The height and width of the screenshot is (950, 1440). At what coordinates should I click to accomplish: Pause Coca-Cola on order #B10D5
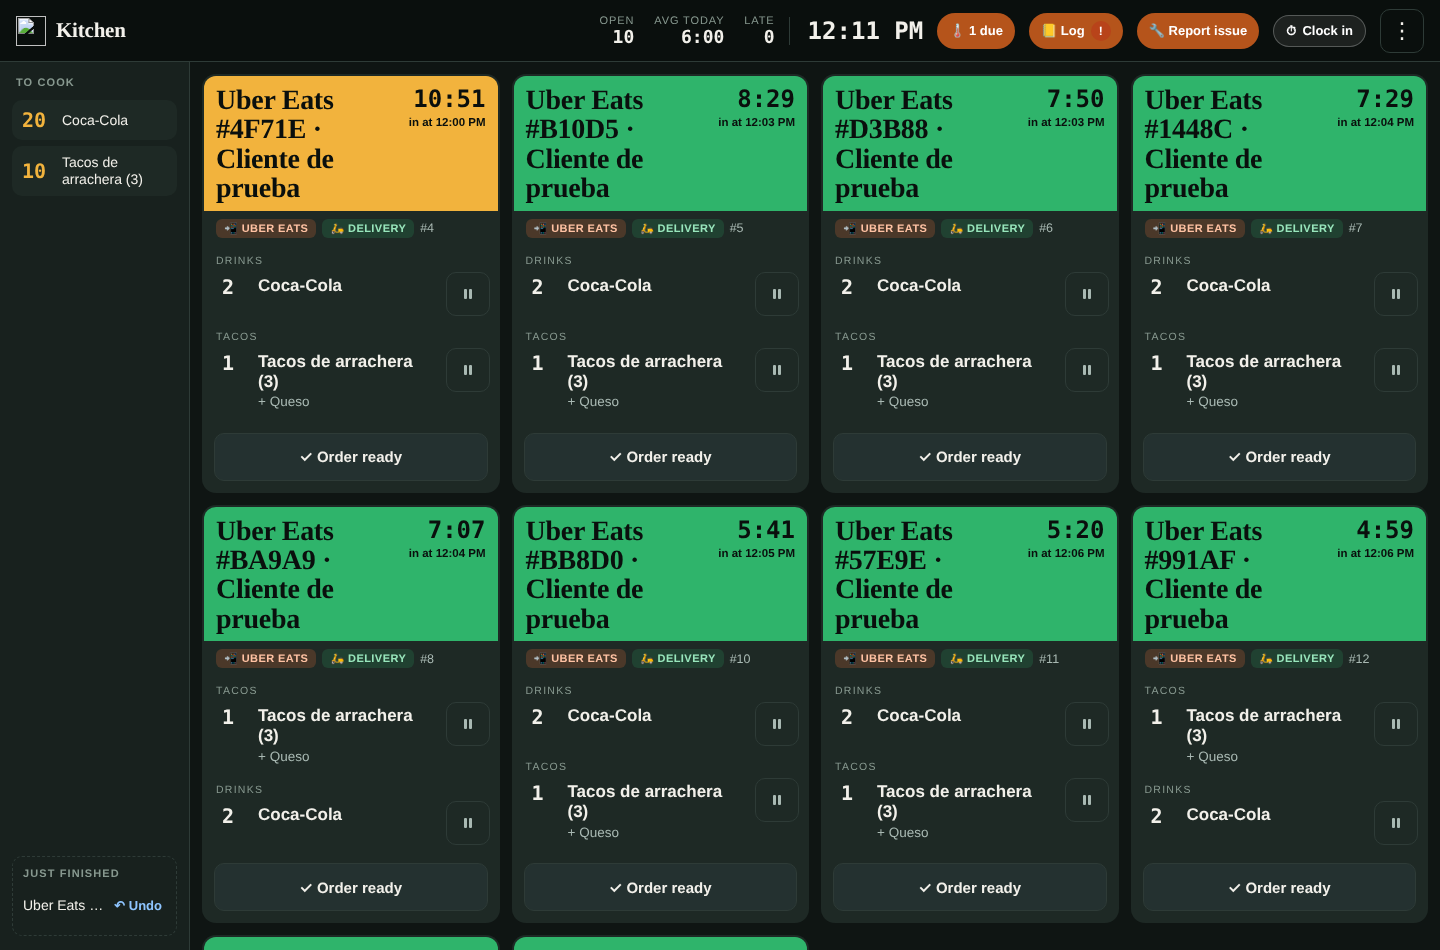pos(777,294)
